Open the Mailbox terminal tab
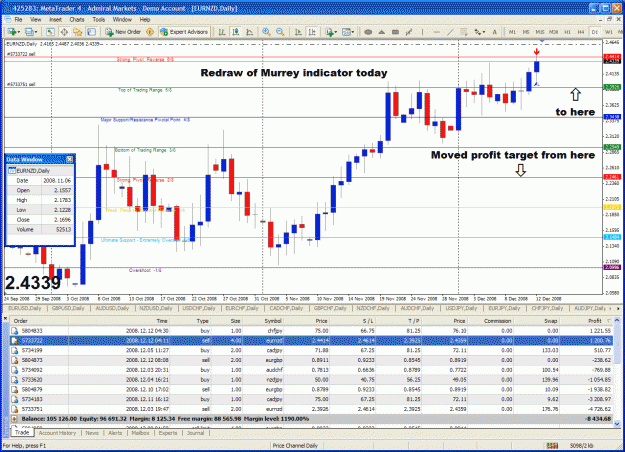 (140, 433)
